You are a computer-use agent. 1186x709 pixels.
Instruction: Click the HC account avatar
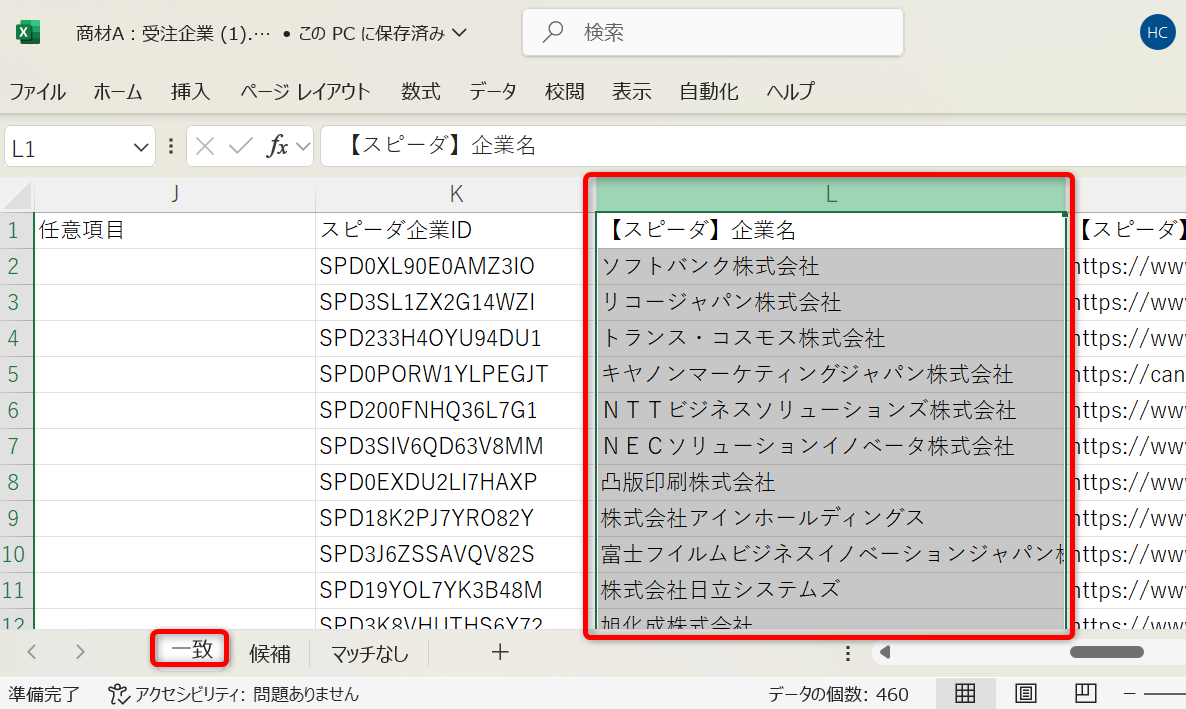[1157, 31]
